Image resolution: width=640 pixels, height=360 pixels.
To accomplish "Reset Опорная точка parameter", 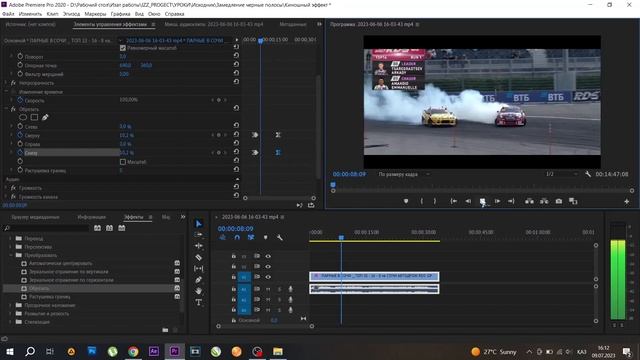I will pyautogui.click(x=236, y=65).
